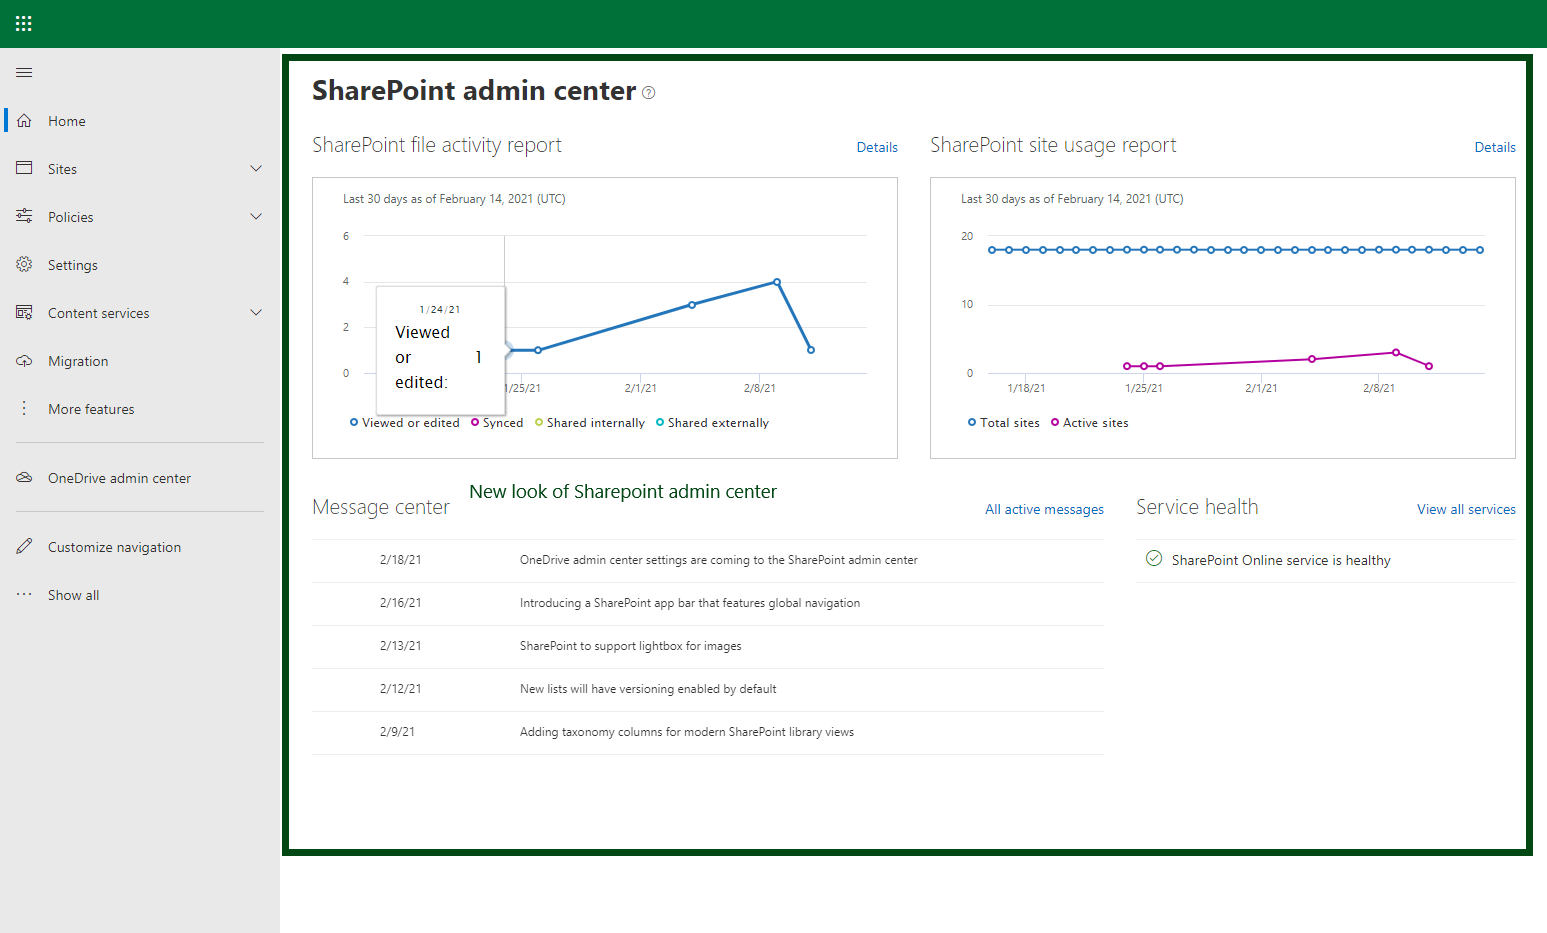
Task: Toggle Shared externally legend item
Action: click(x=712, y=423)
